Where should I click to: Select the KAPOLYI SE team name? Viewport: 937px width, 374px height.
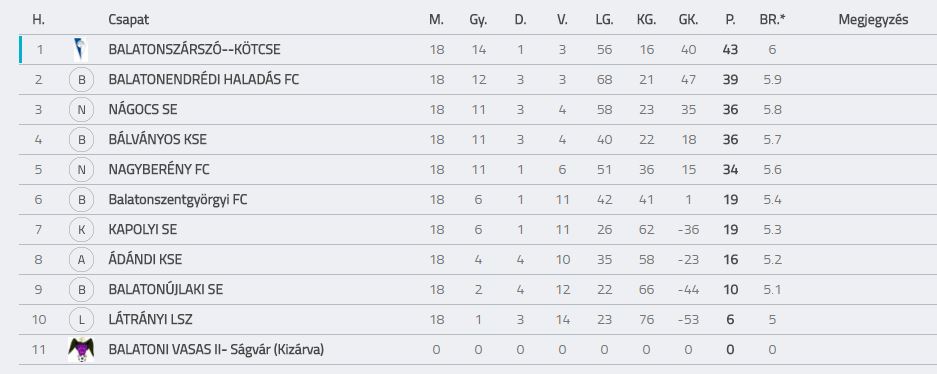click(143, 229)
